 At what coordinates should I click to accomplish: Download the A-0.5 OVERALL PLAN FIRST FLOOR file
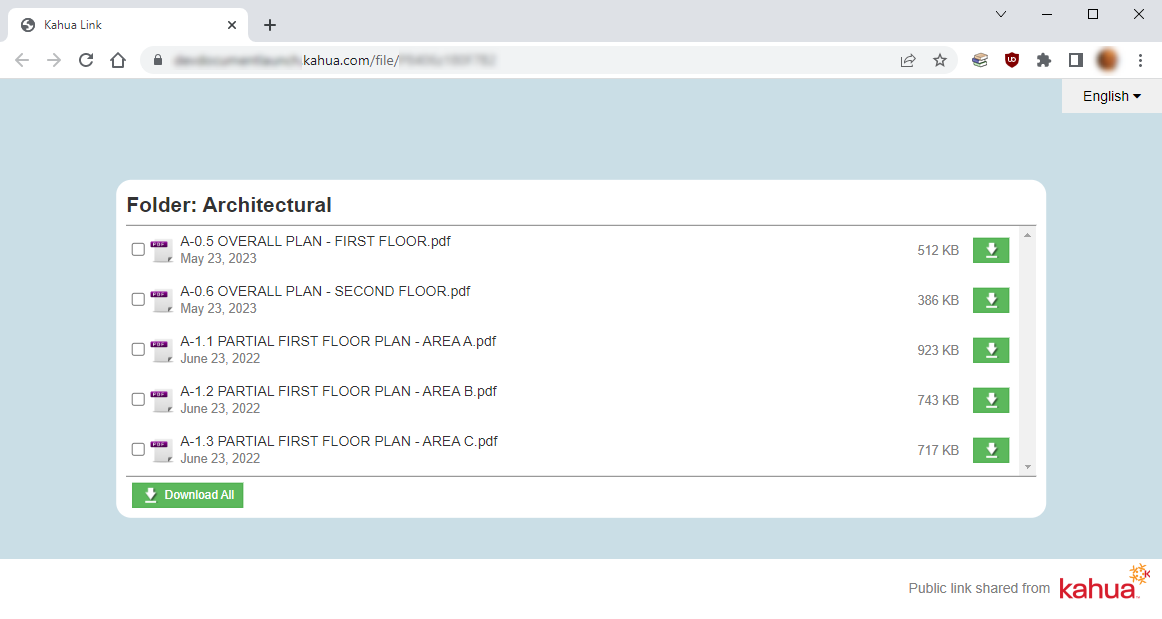(x=990, y=250)
